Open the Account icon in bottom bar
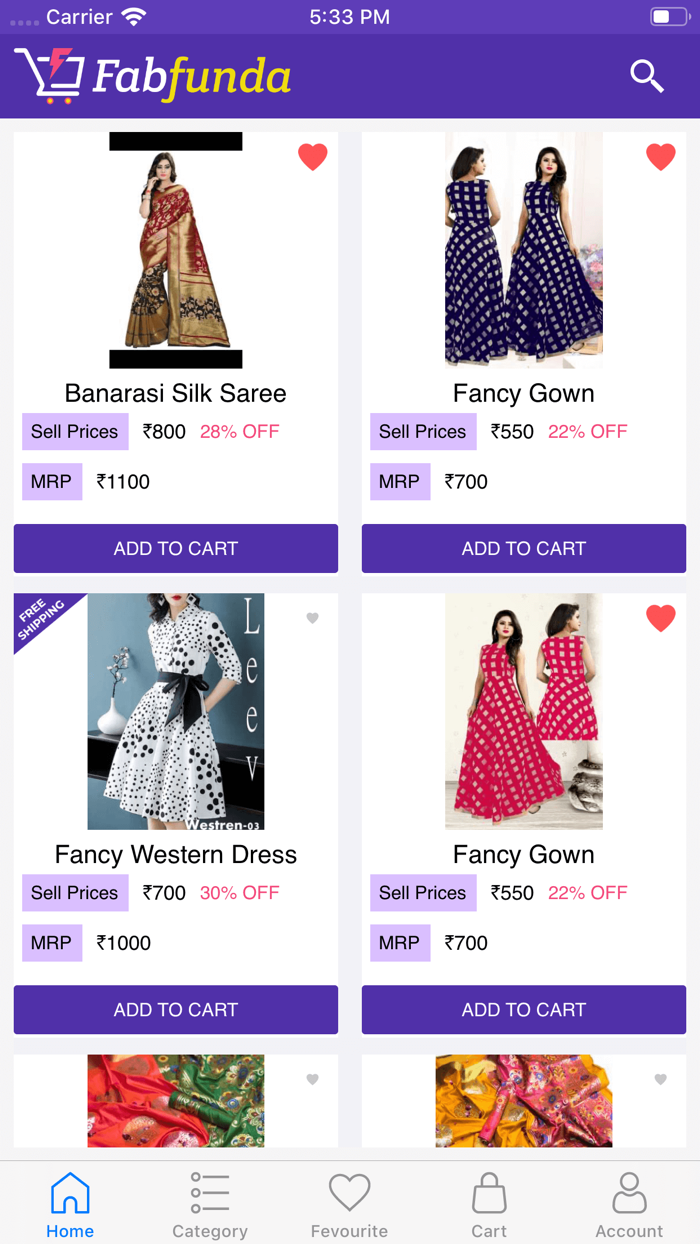This screenshot has width=700, height=1244. 629,1192
